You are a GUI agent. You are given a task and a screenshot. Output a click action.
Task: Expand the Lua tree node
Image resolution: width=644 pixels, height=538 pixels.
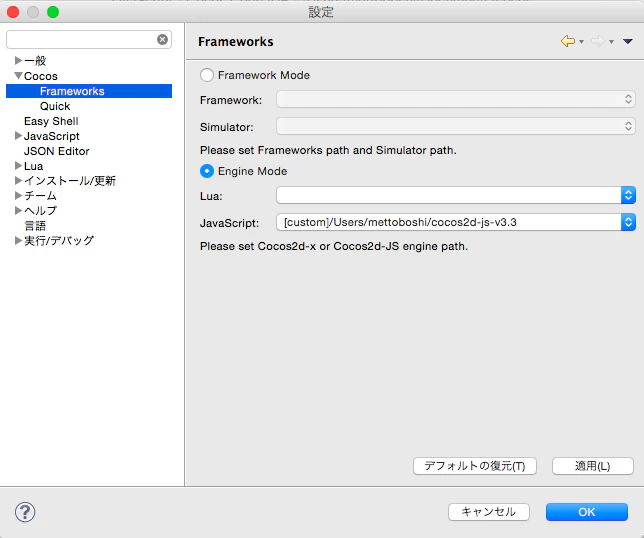(x=18, y=166)
